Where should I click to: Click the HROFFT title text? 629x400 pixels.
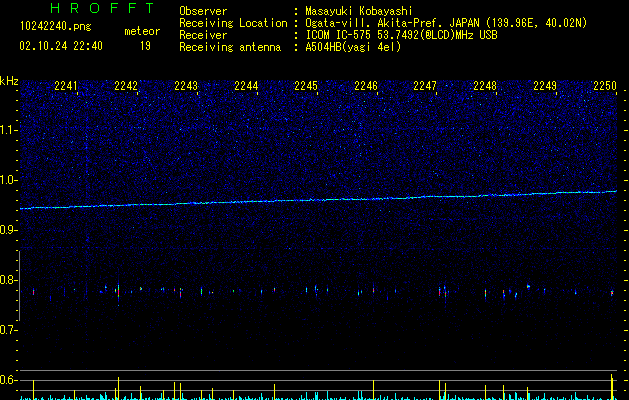(x=103, y=8)
